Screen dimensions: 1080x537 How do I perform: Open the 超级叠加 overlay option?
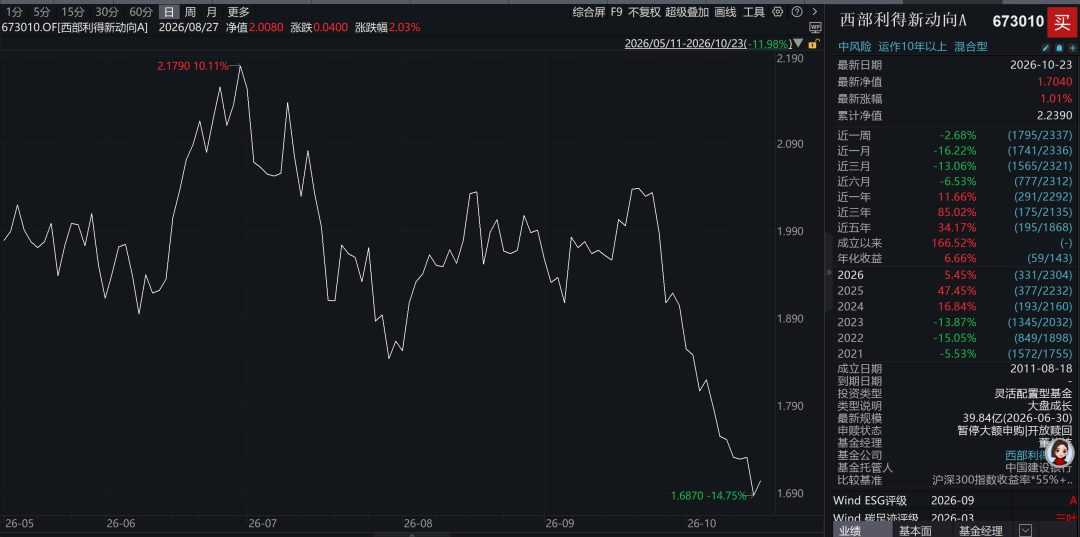[x=687, y=12]
